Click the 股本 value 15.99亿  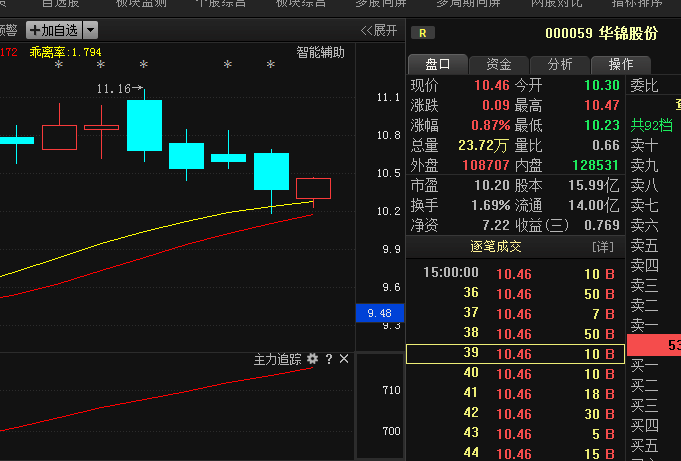pyautogui.click(x=594, y=186)
